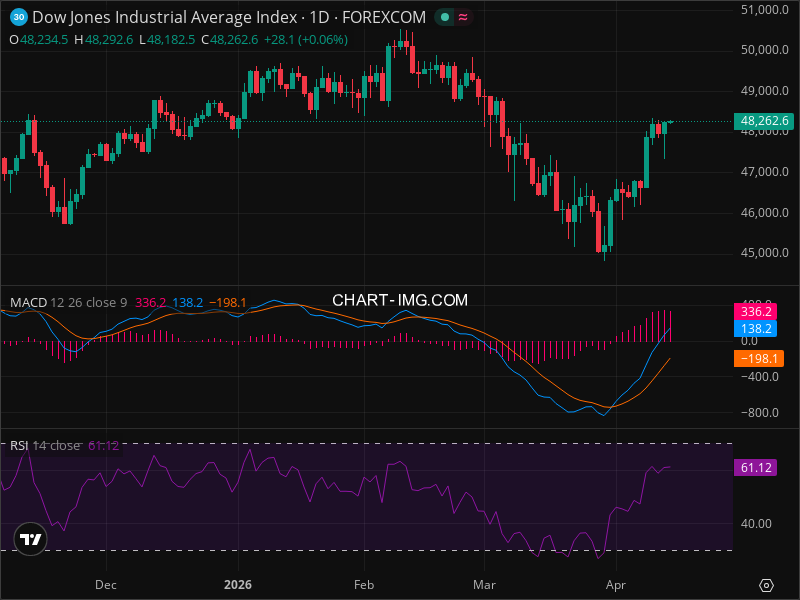This screenshot has height=600, width=800.
Task: Click the high value H48,292.6
Action: (x=104, y=40)
